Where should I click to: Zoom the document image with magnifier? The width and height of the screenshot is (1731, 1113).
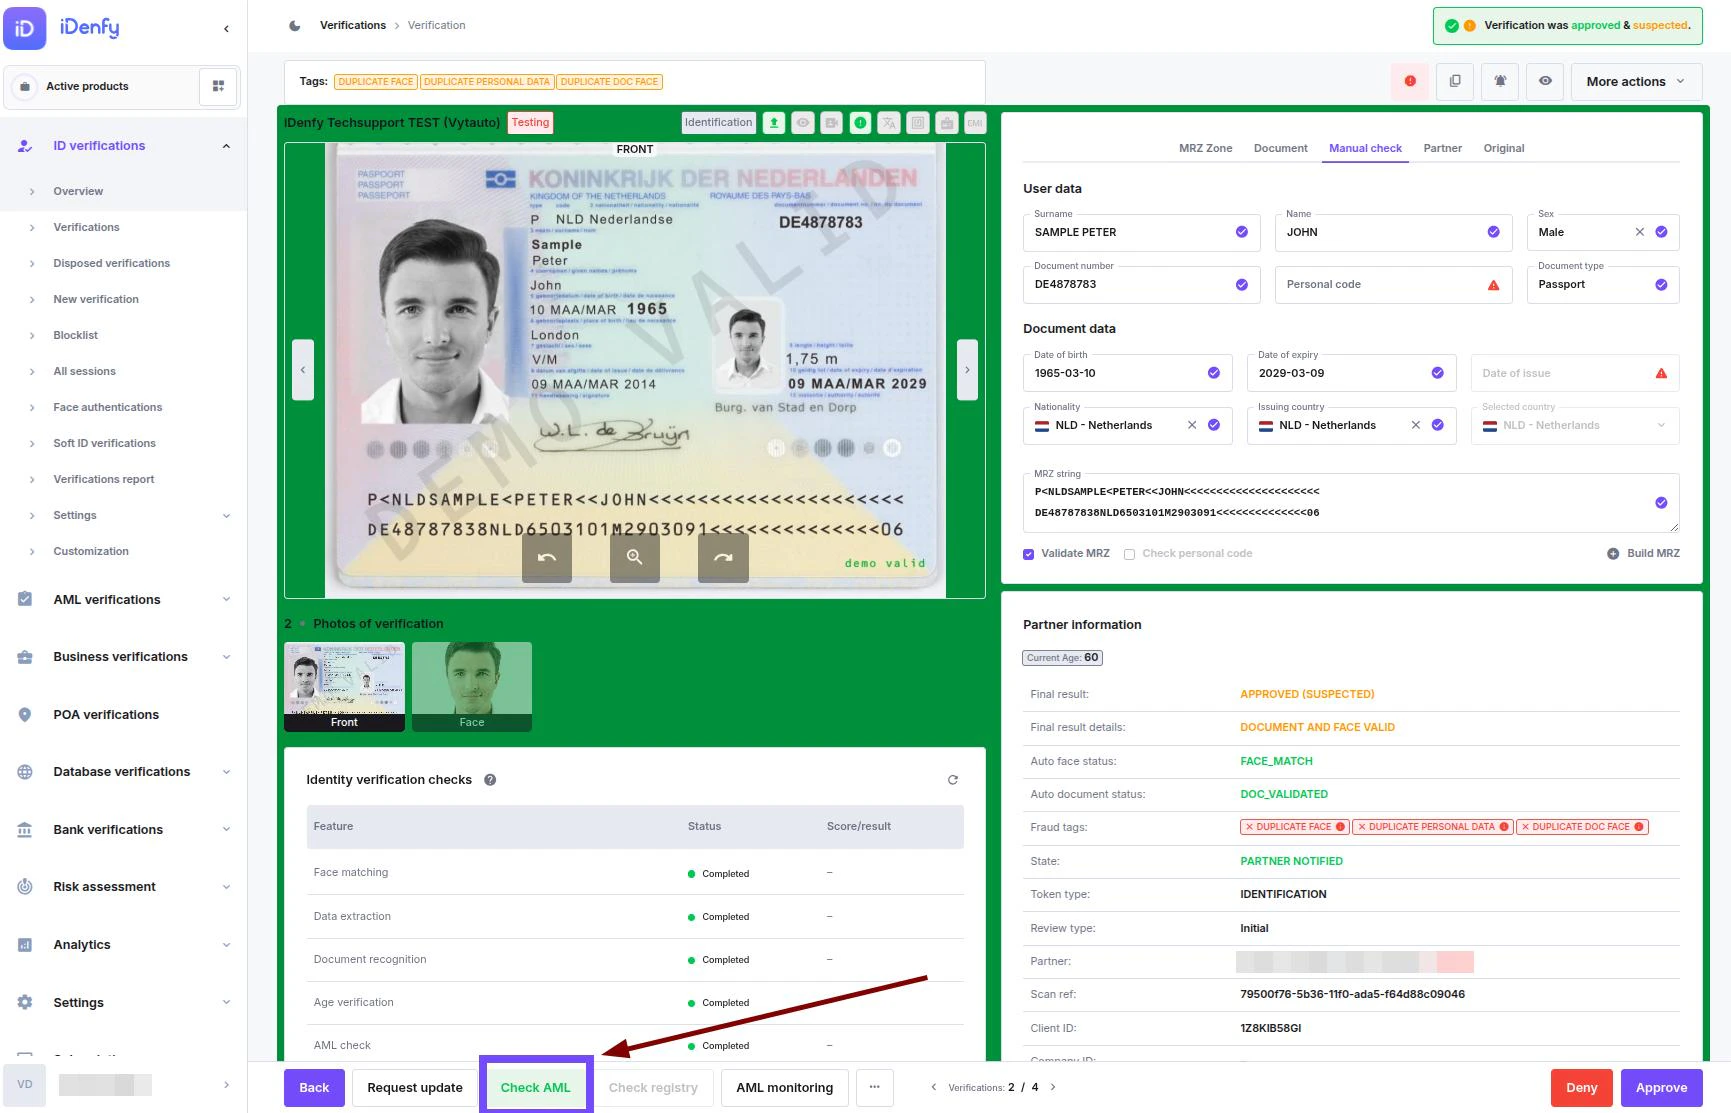coord(635,557)
